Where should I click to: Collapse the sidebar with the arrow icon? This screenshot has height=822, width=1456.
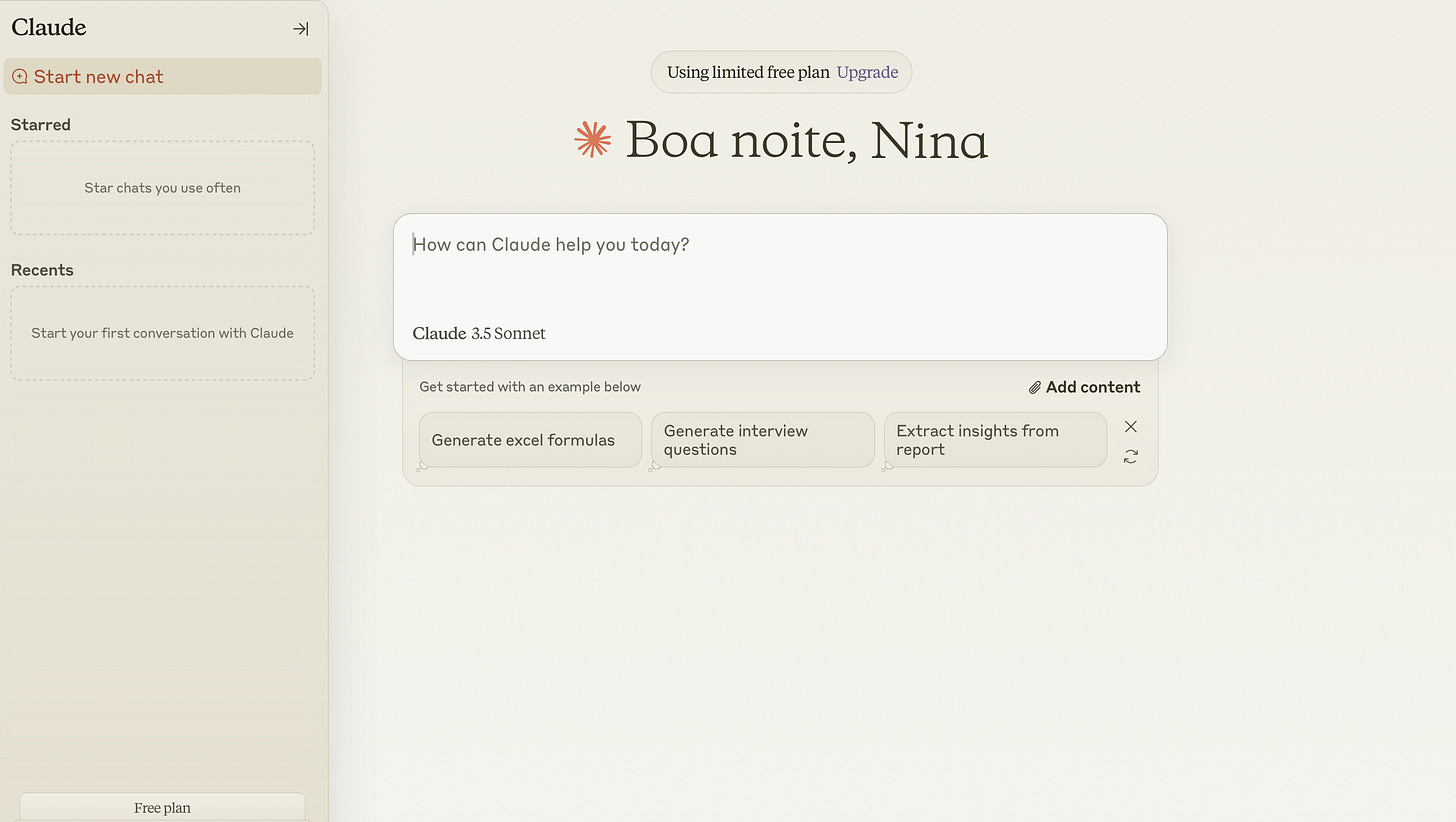pos(300,29)
